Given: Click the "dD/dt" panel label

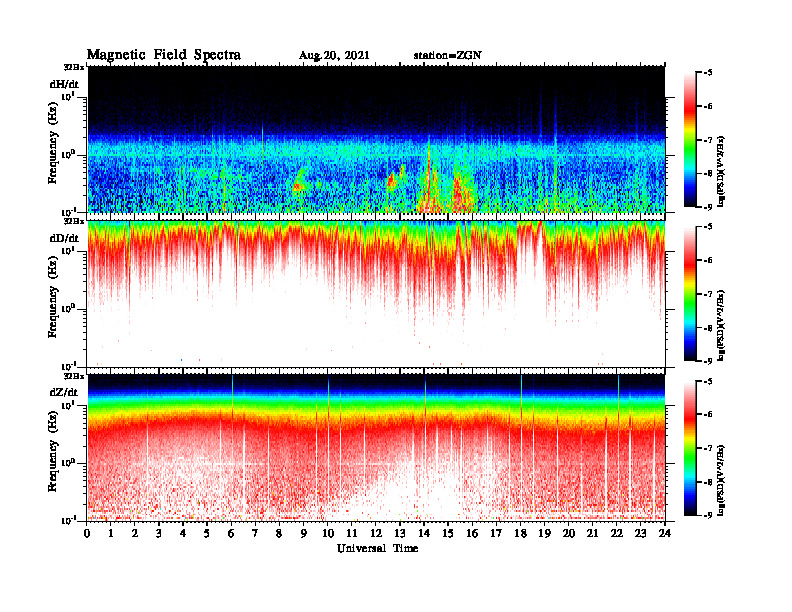Looking at the screenshot, I should point(64,238).
